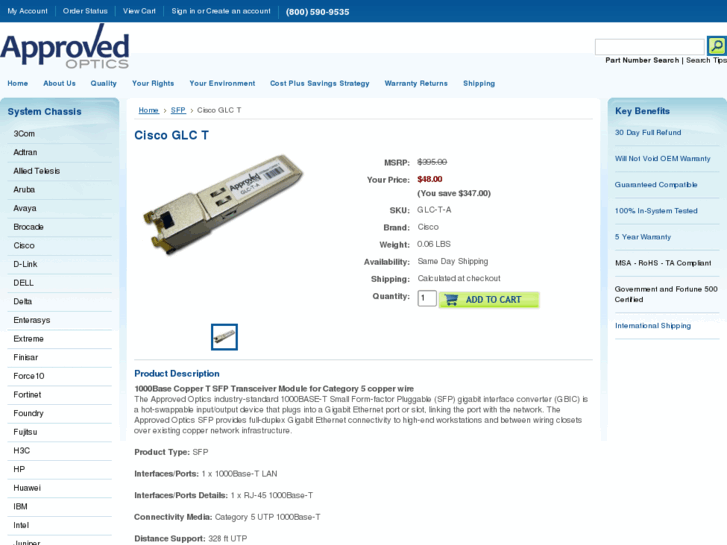The width and height of the screenshot is (727, 545).
Task: Open the 5 Year Warranty benefit link
Action: pyautogui.click(x=643, y=237)
